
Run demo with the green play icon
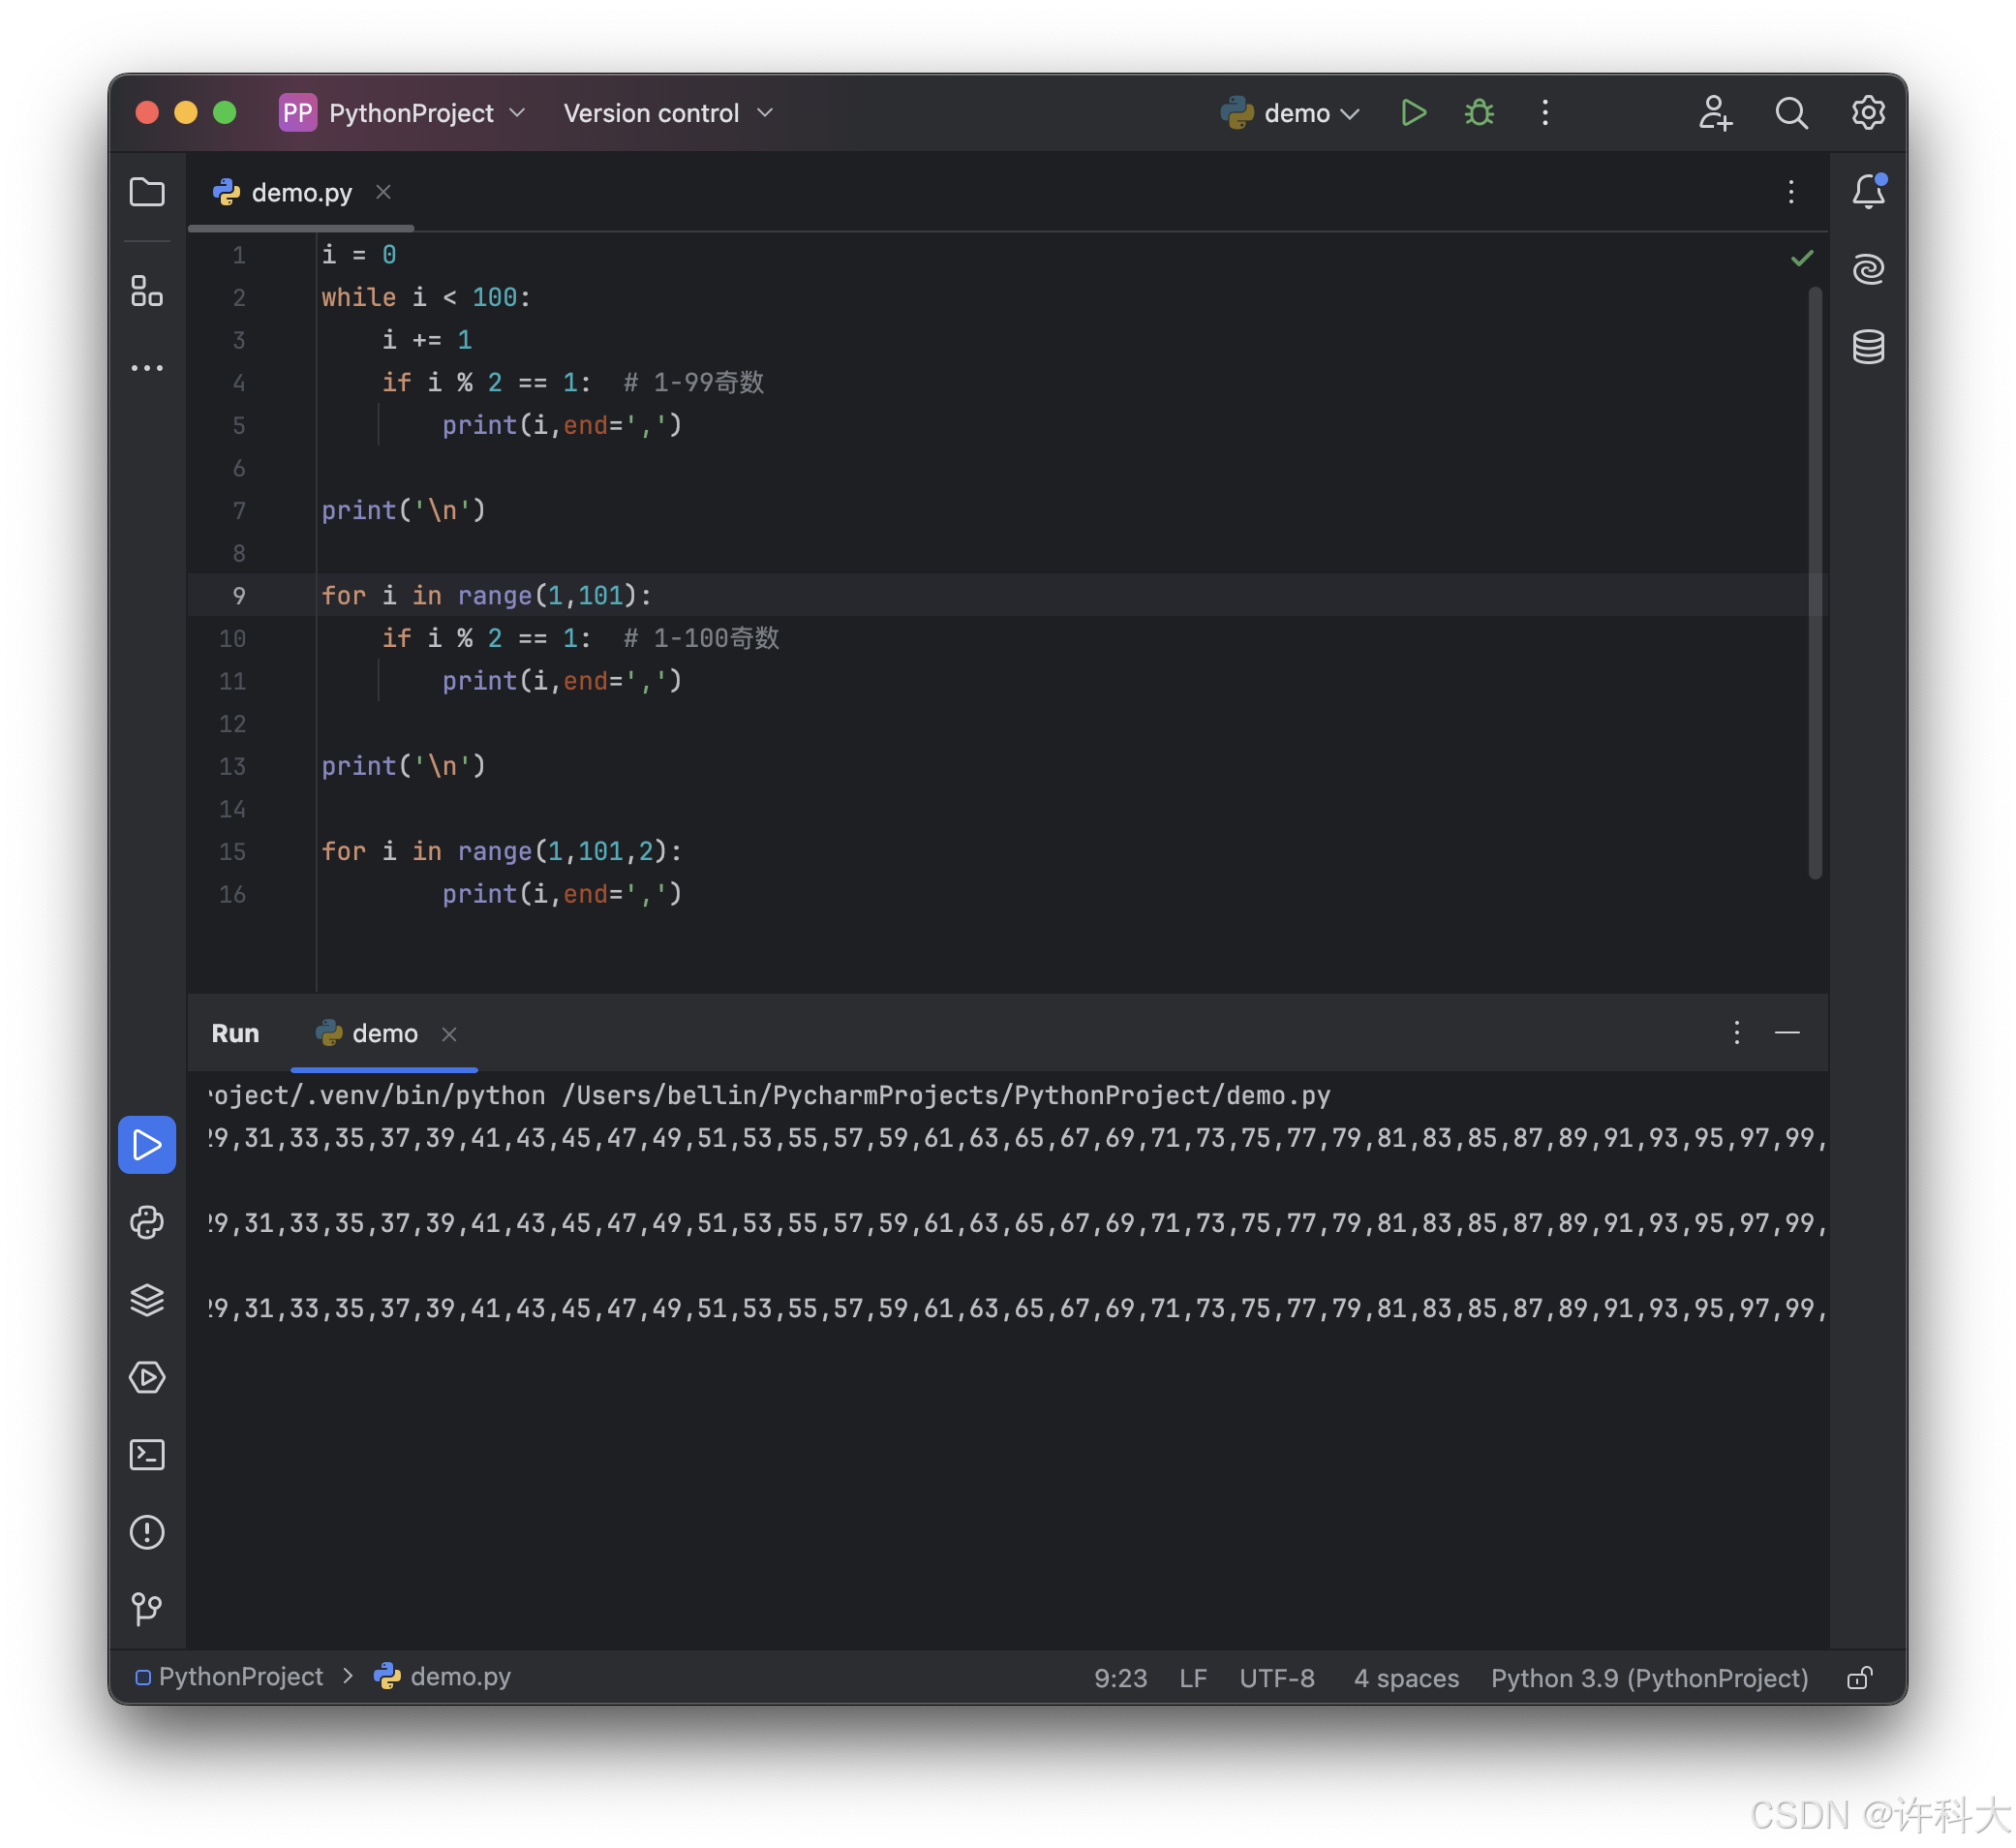click(x=1413, y=113)
